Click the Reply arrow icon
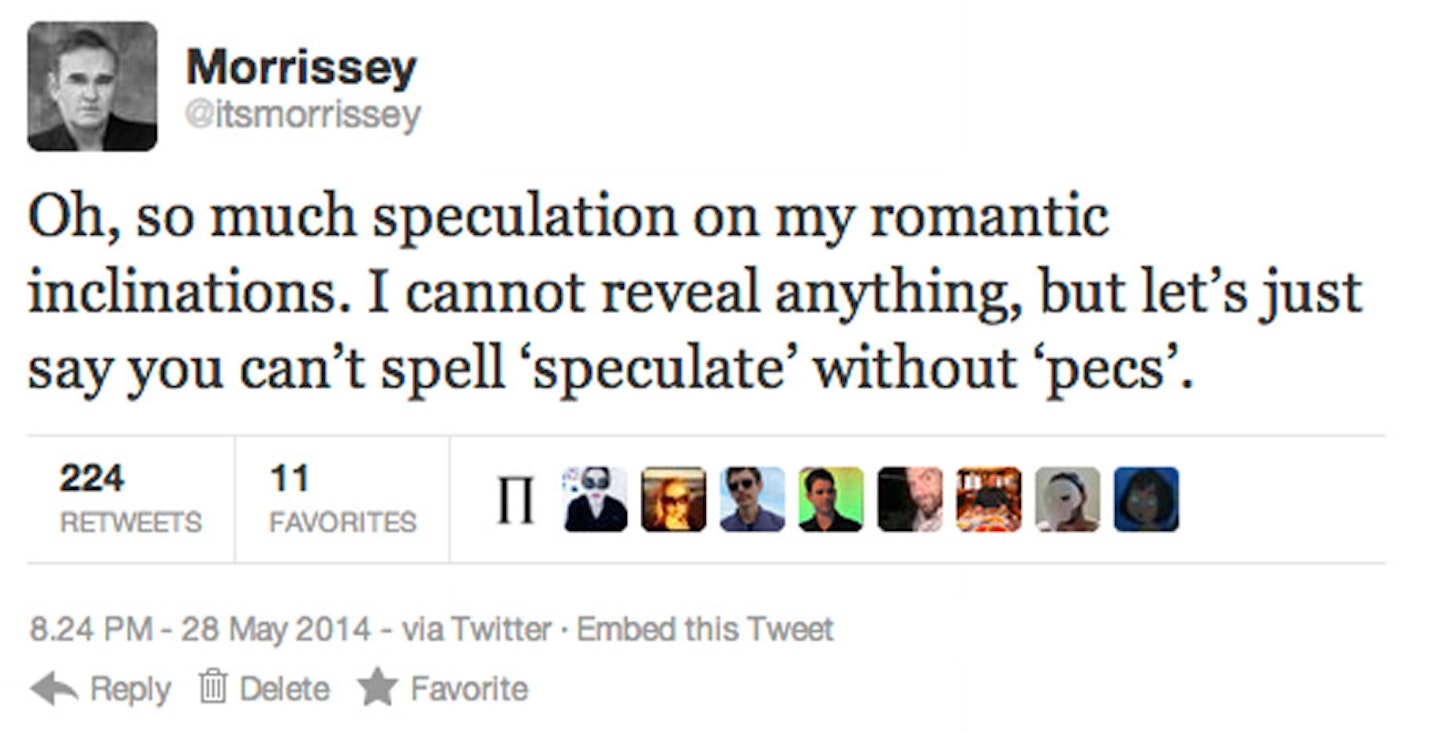Image resolution: width=1440 pixels, height=733 pixels. click(x=54, y=689)
